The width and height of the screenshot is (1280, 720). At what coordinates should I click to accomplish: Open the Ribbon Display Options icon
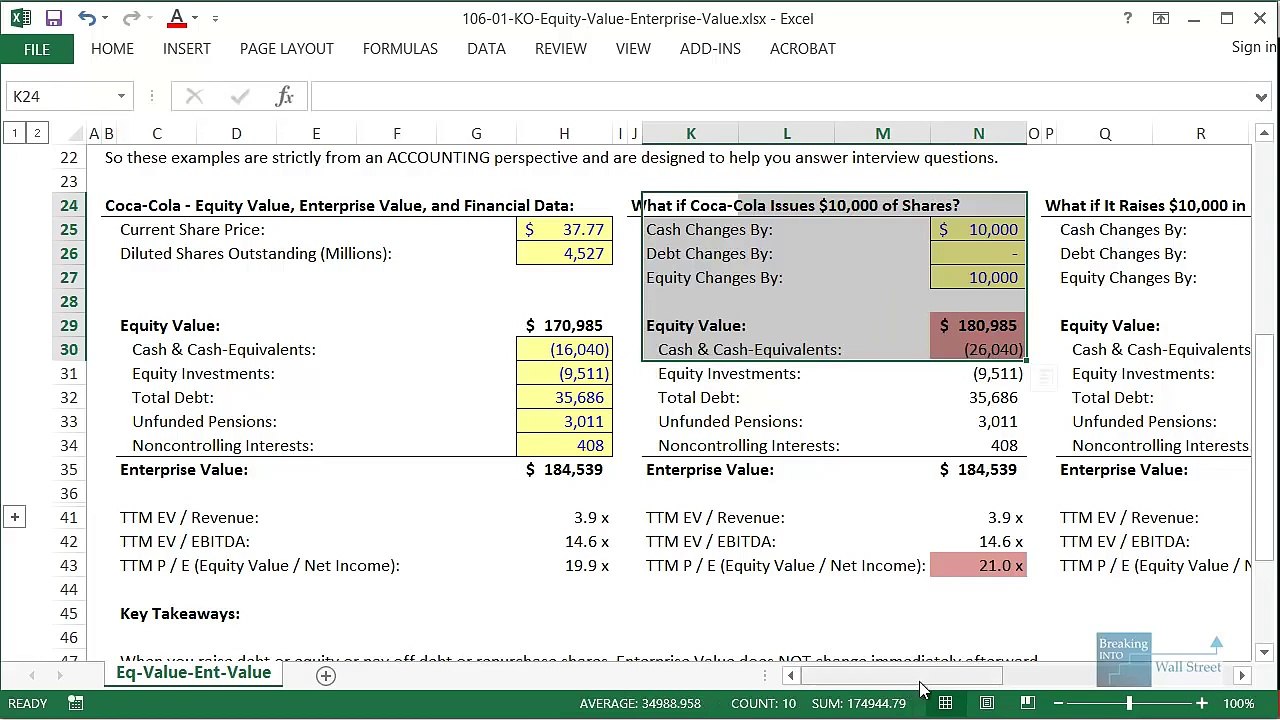[x=1160, y=18]
